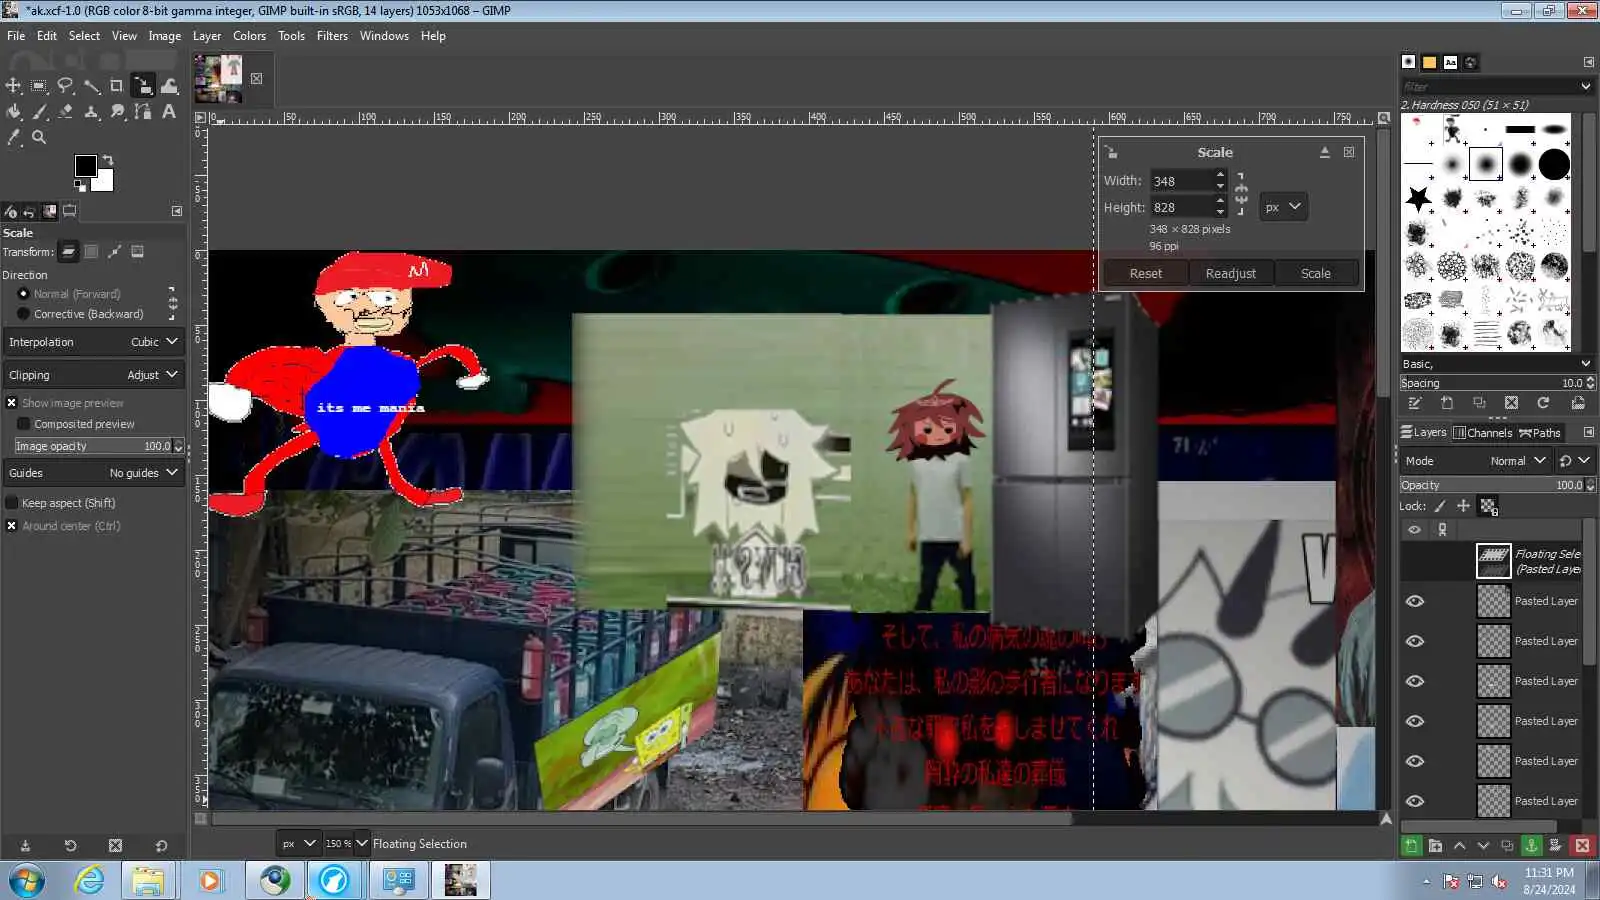Activate the Crop tool
1600x900 pixels.
pos(117,86)
